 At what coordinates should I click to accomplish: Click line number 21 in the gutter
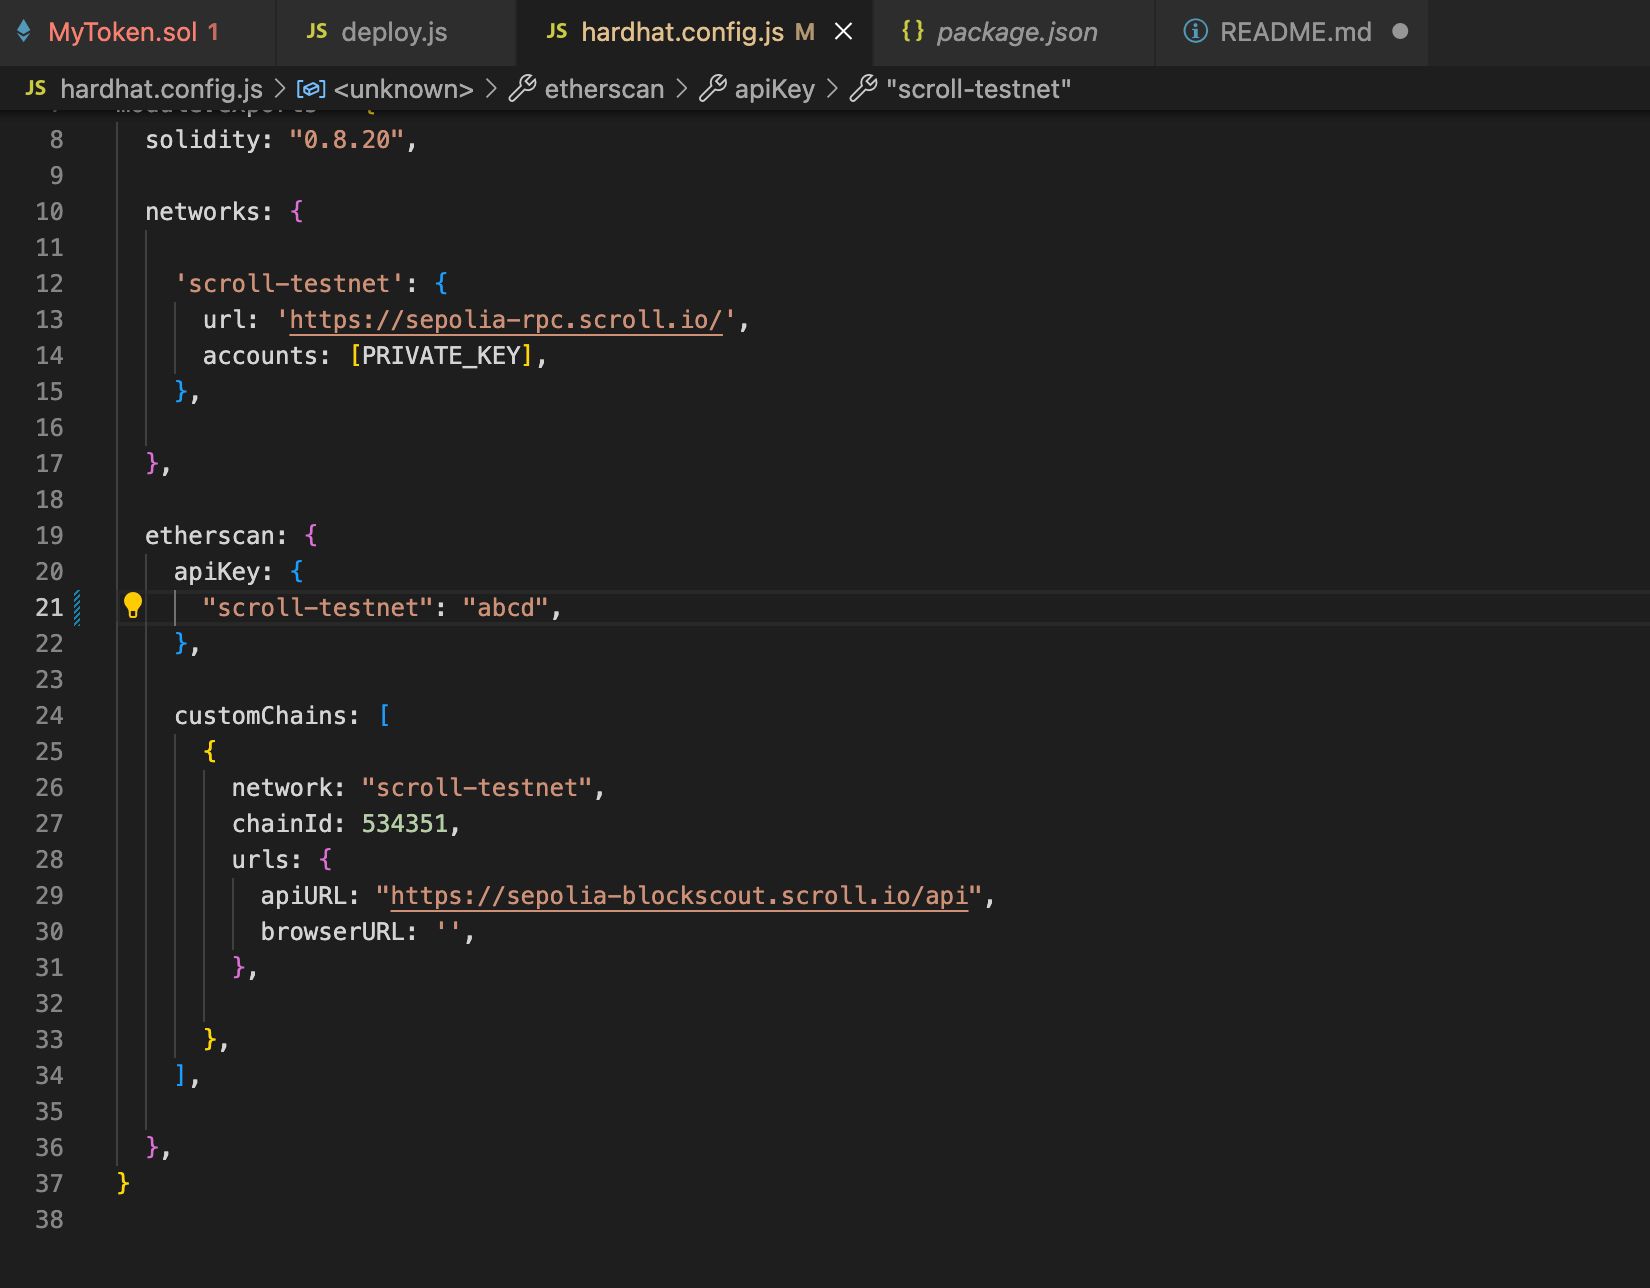[49, 608]
